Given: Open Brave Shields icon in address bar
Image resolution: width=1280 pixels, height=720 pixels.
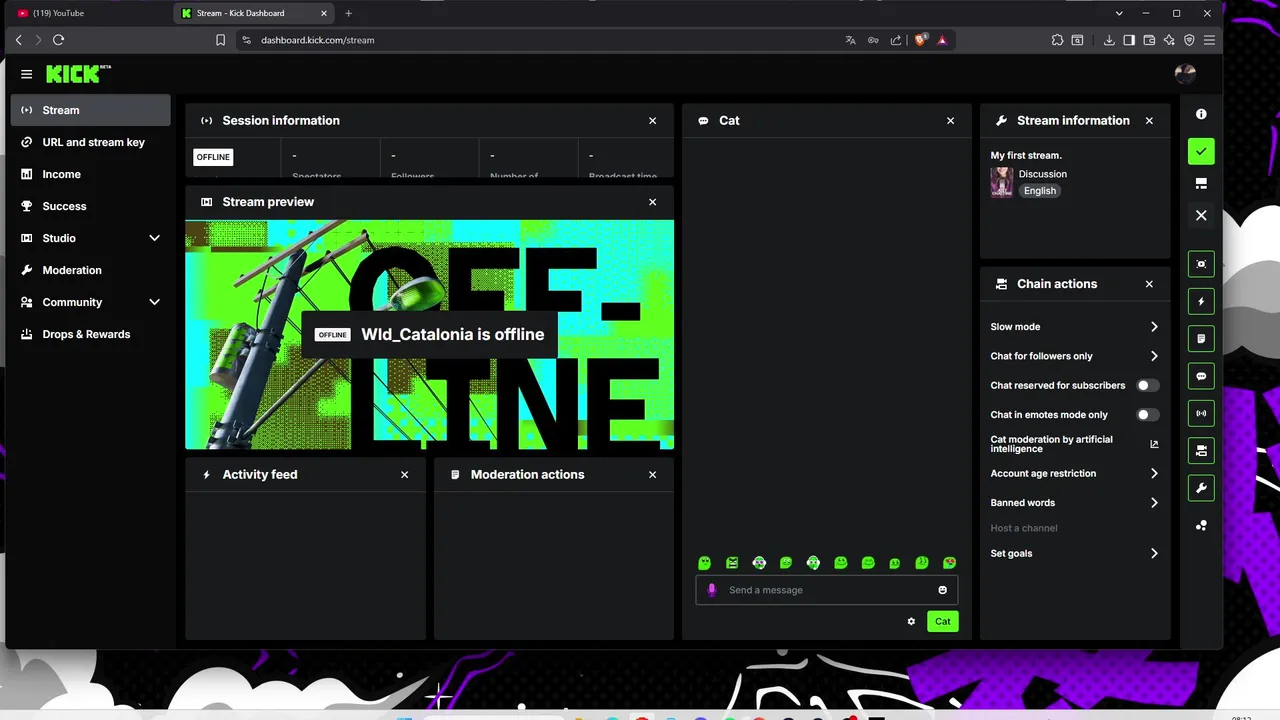Looking at the screenshot, I should [921, 40].
